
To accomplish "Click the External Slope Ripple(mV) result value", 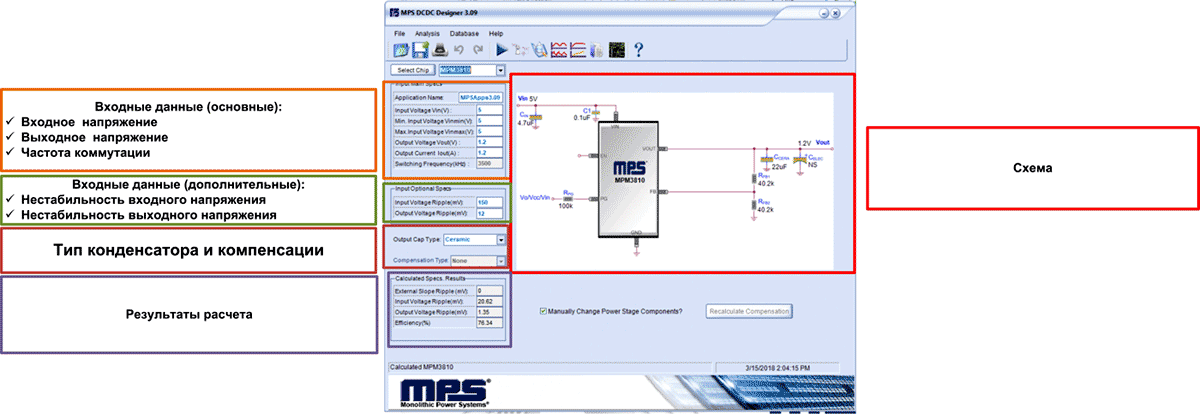I will pos(489,290).
